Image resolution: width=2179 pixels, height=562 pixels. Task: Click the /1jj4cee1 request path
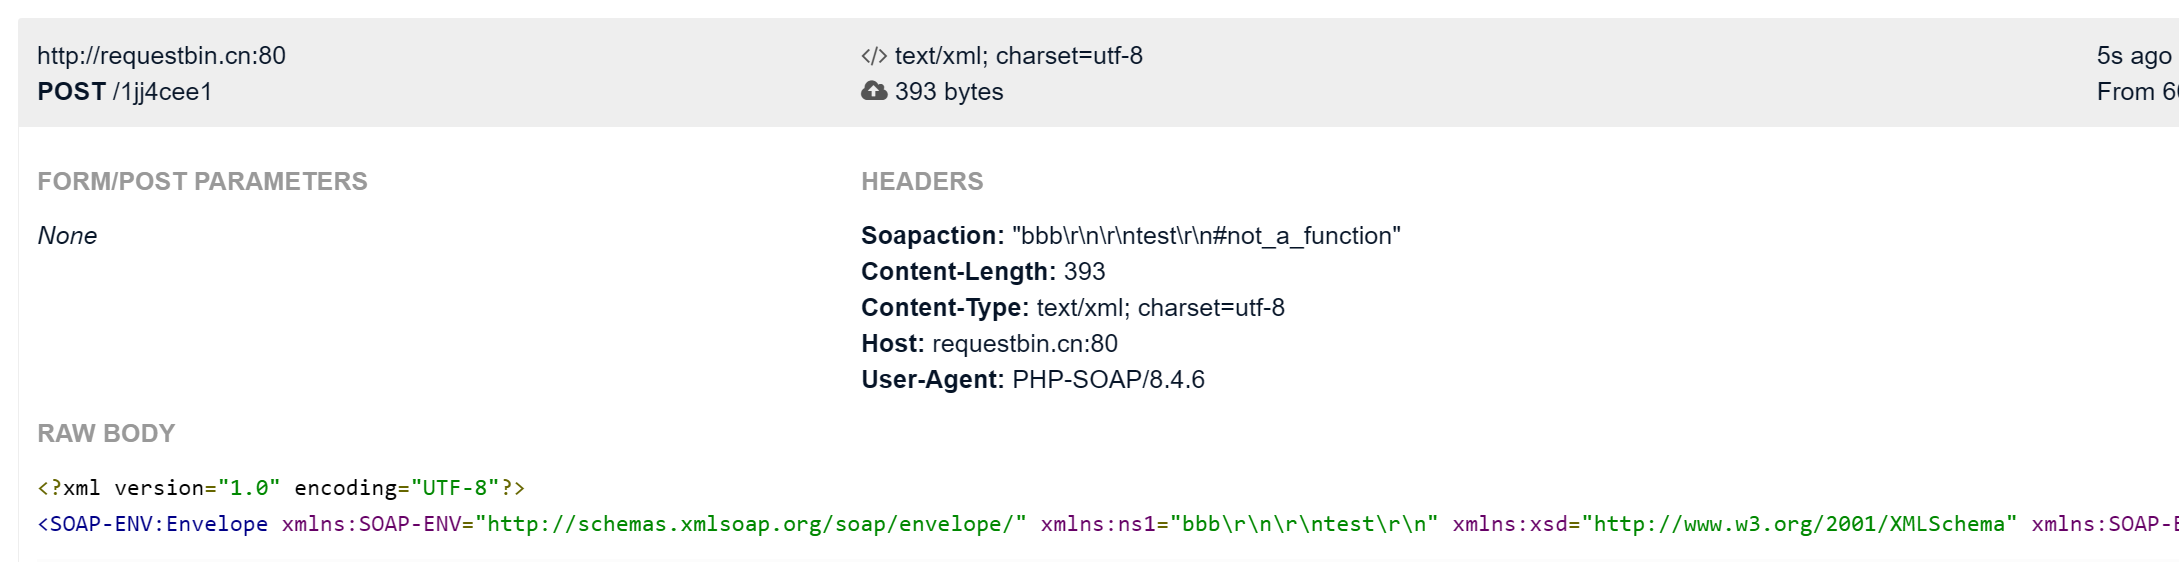[162, 92]
